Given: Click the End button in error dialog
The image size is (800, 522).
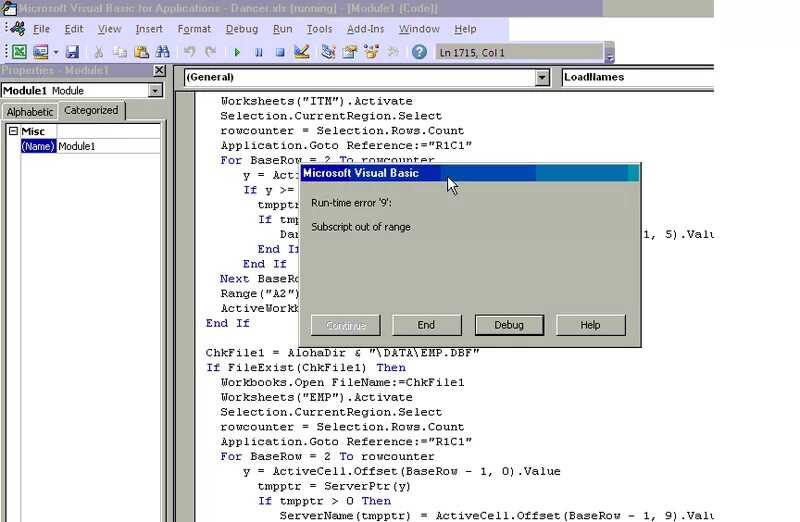Looking at the screenshot, I should pyautogui.click(x=427, y=325).
